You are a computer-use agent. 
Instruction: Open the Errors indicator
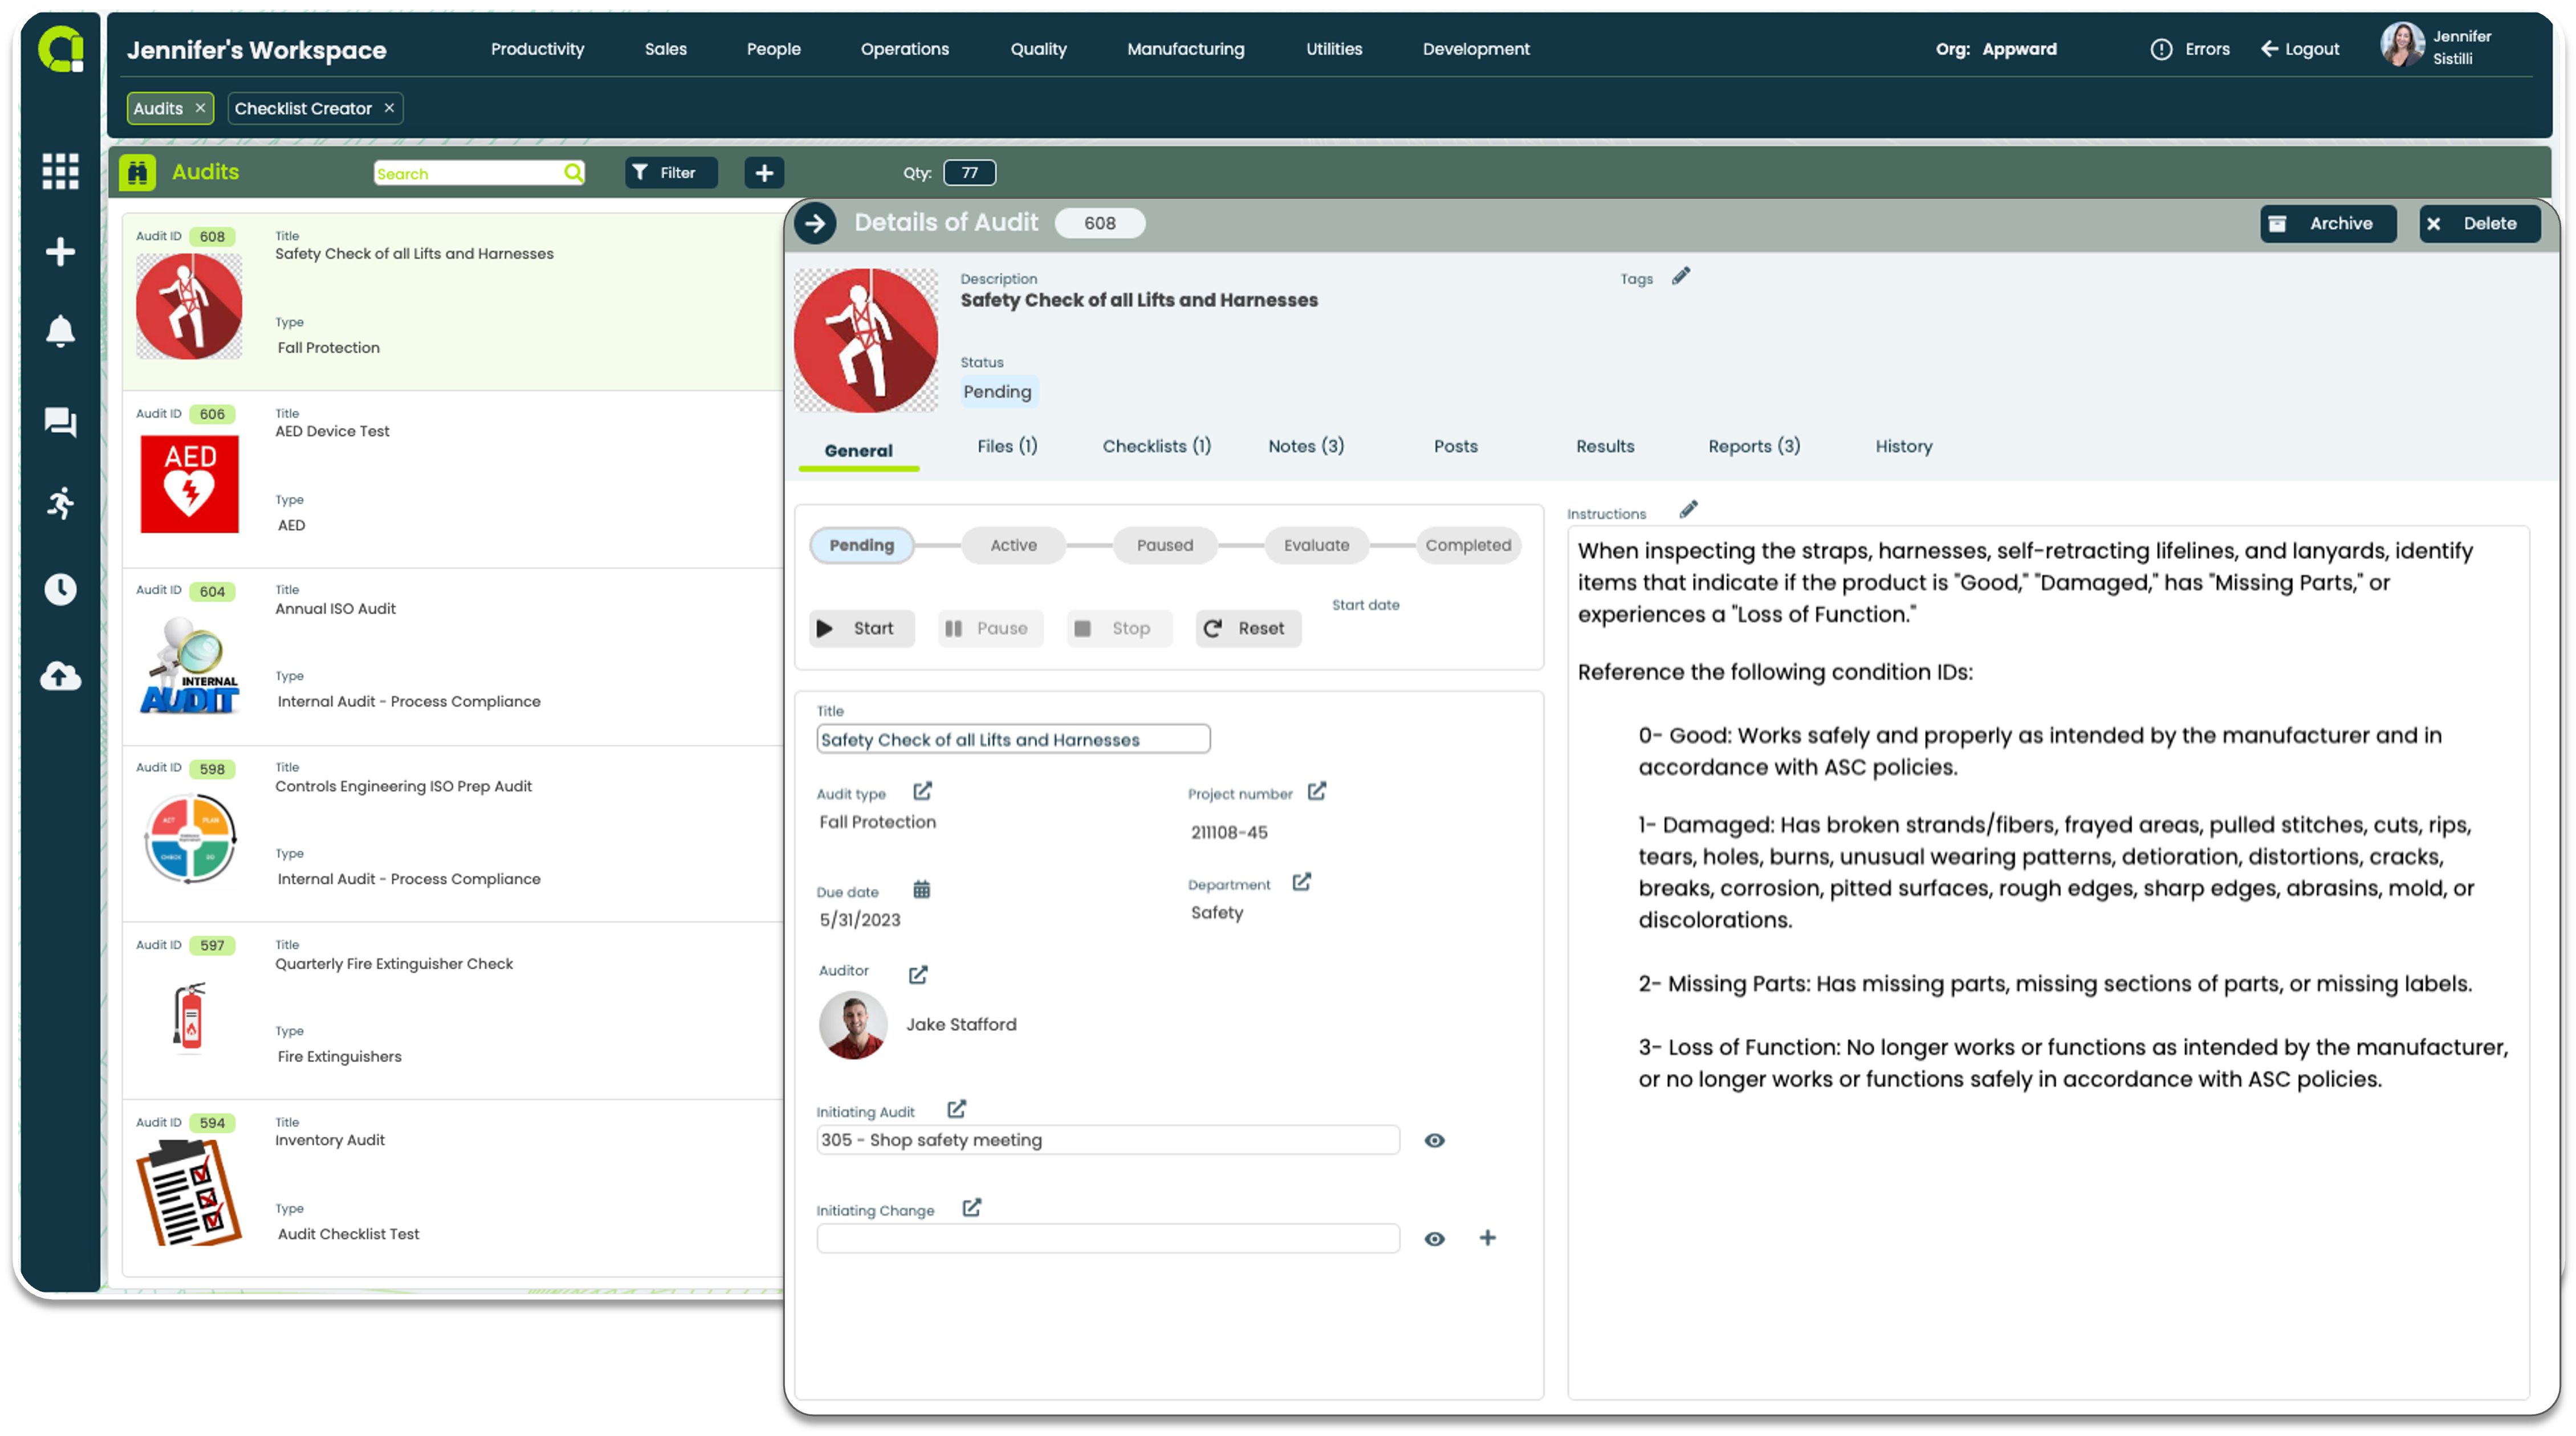[x=2189, y=49]
